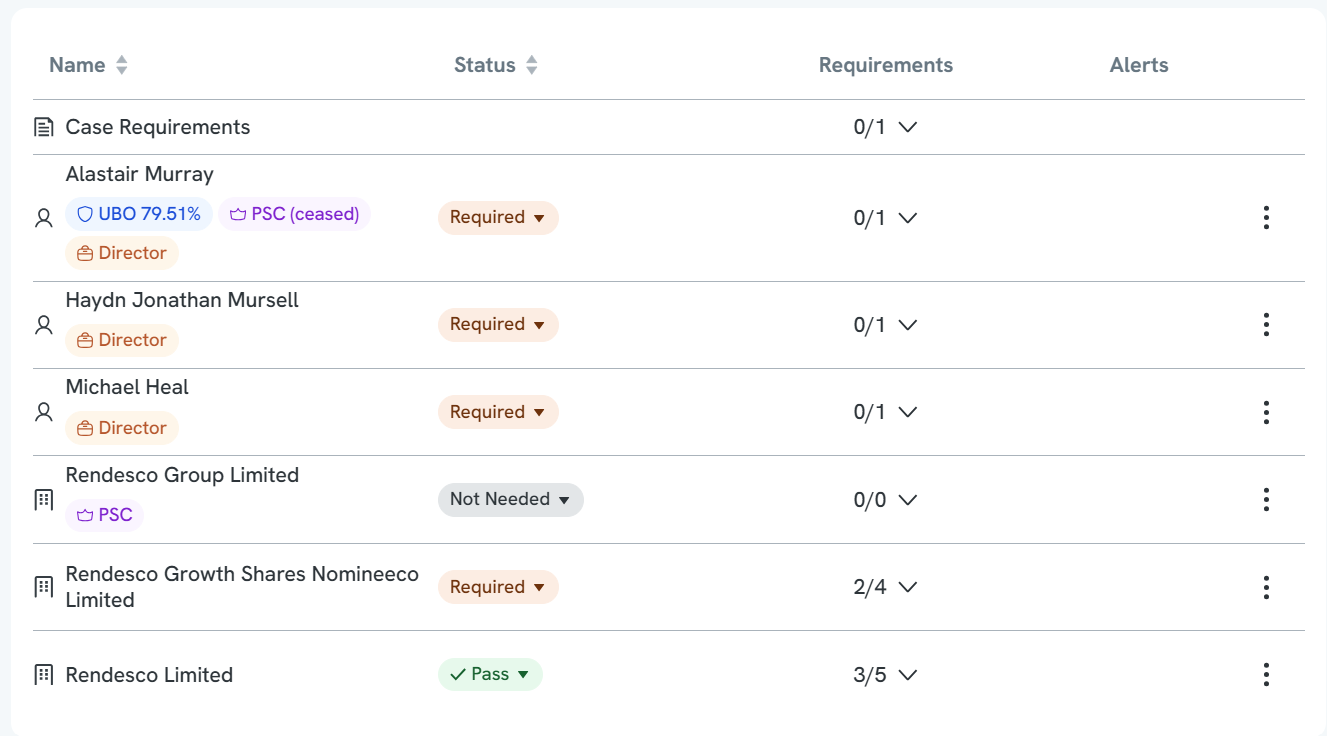Open the Not Needed status dropdown

click(510, 500)
